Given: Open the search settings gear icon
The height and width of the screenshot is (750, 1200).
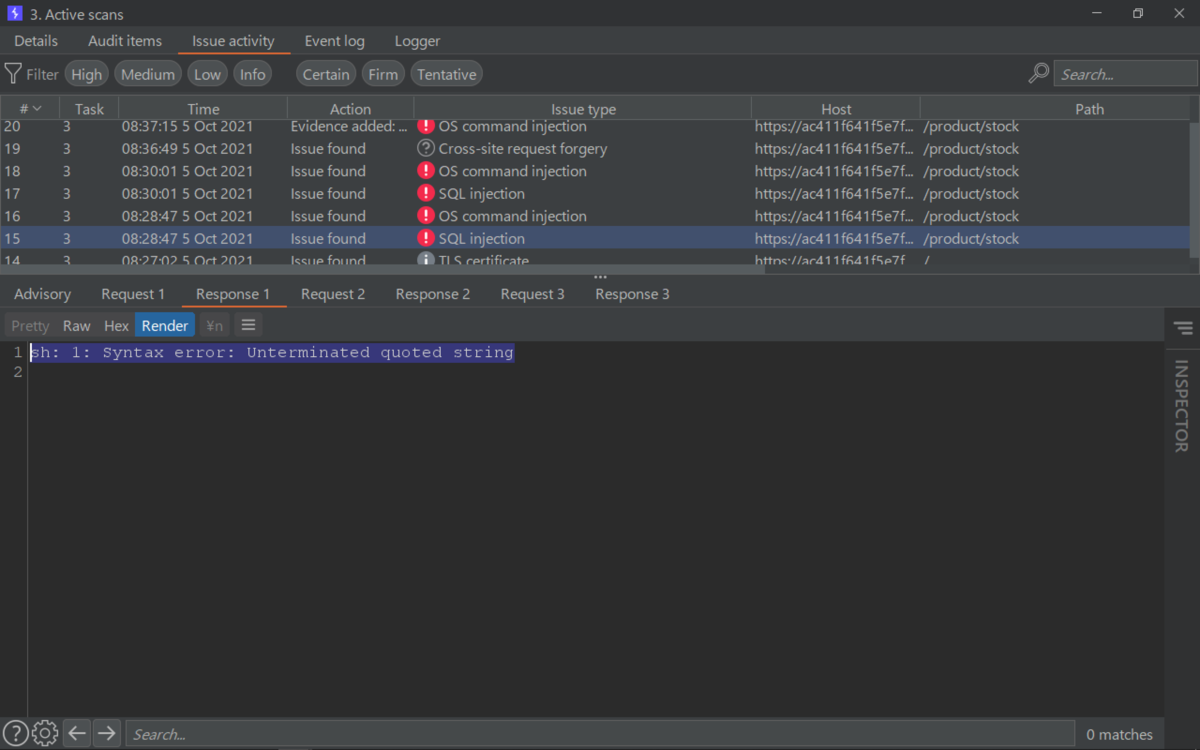Looking at the screenshot, I should pyautogui.click(x=45, y=733).
